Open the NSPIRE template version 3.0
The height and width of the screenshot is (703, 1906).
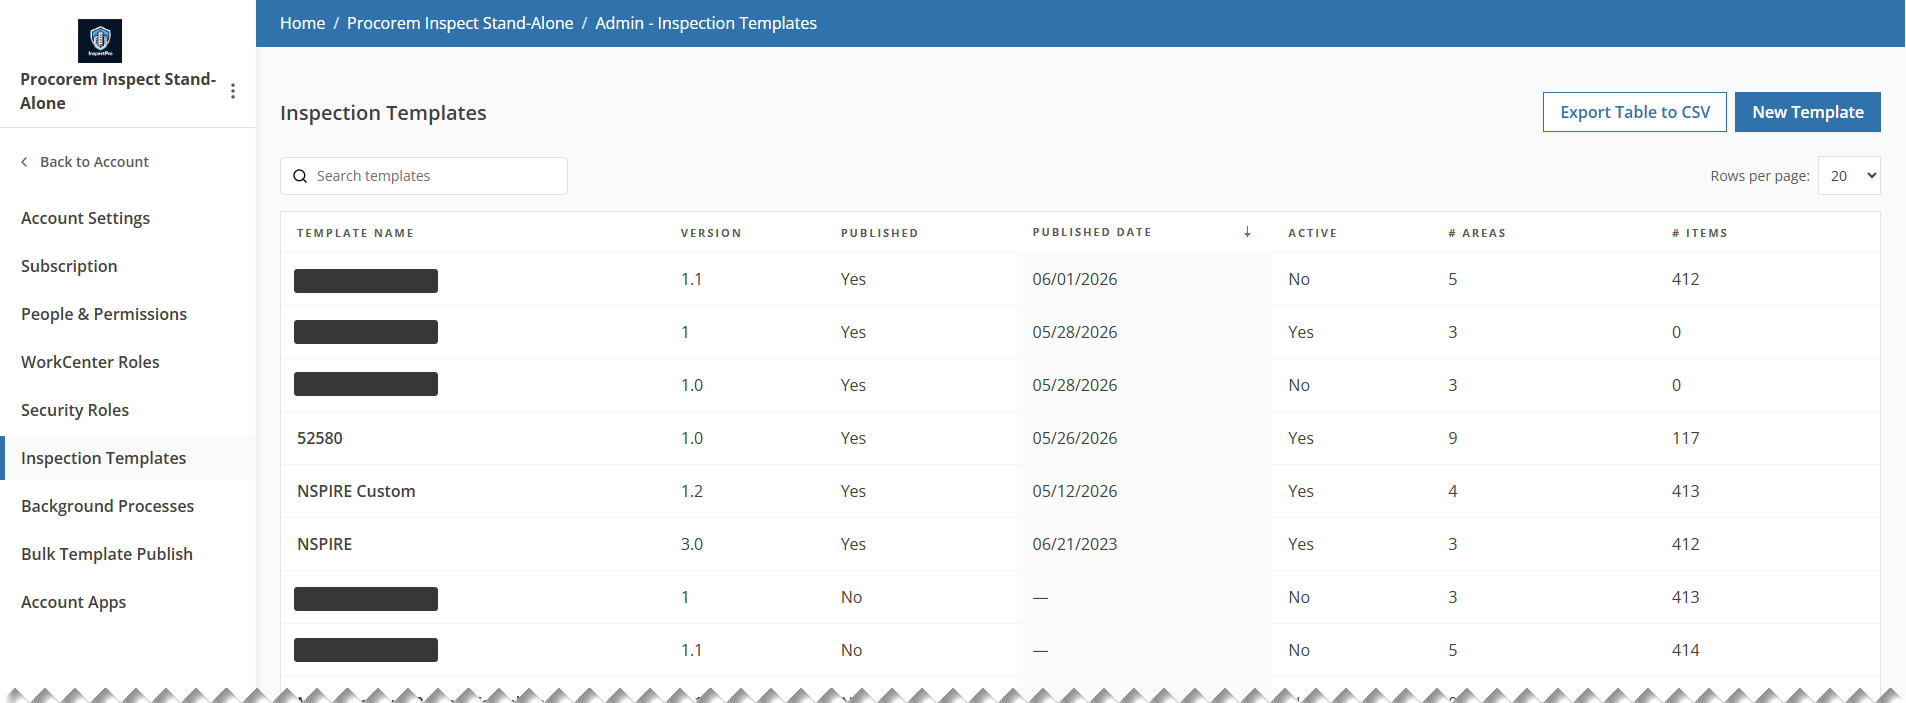tap(325, 544)
